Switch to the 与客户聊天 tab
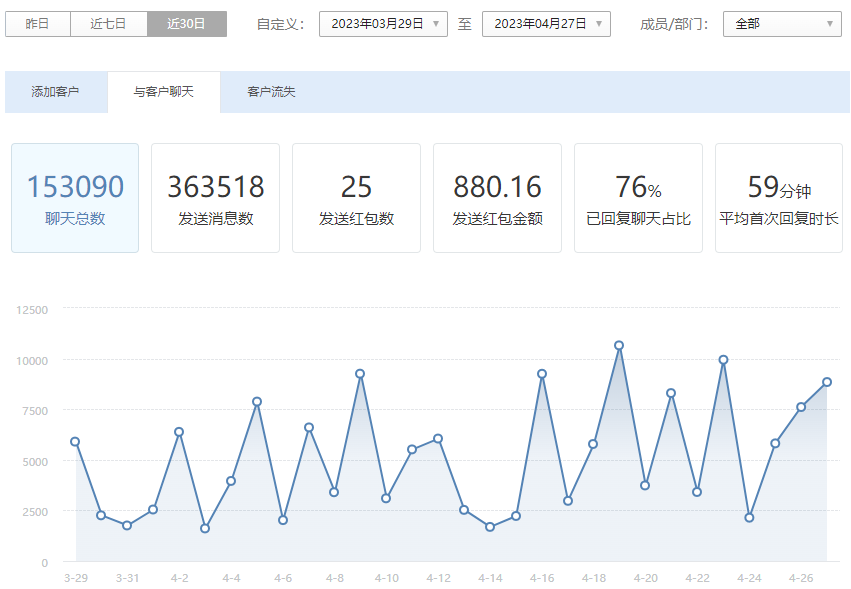Image resolution: width=851 pixels, height=589 pixels. click(164, 92)
